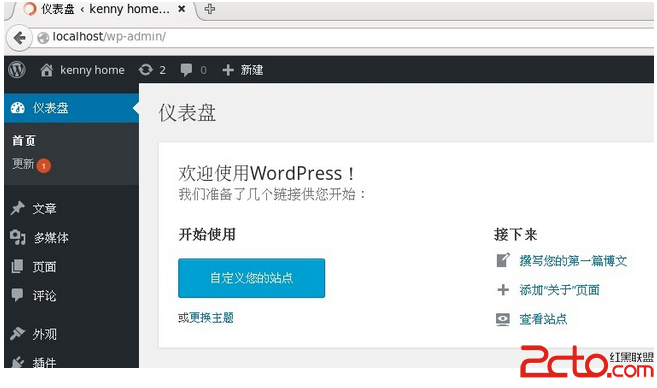Close the kenny home browser tab

[181, 9]
